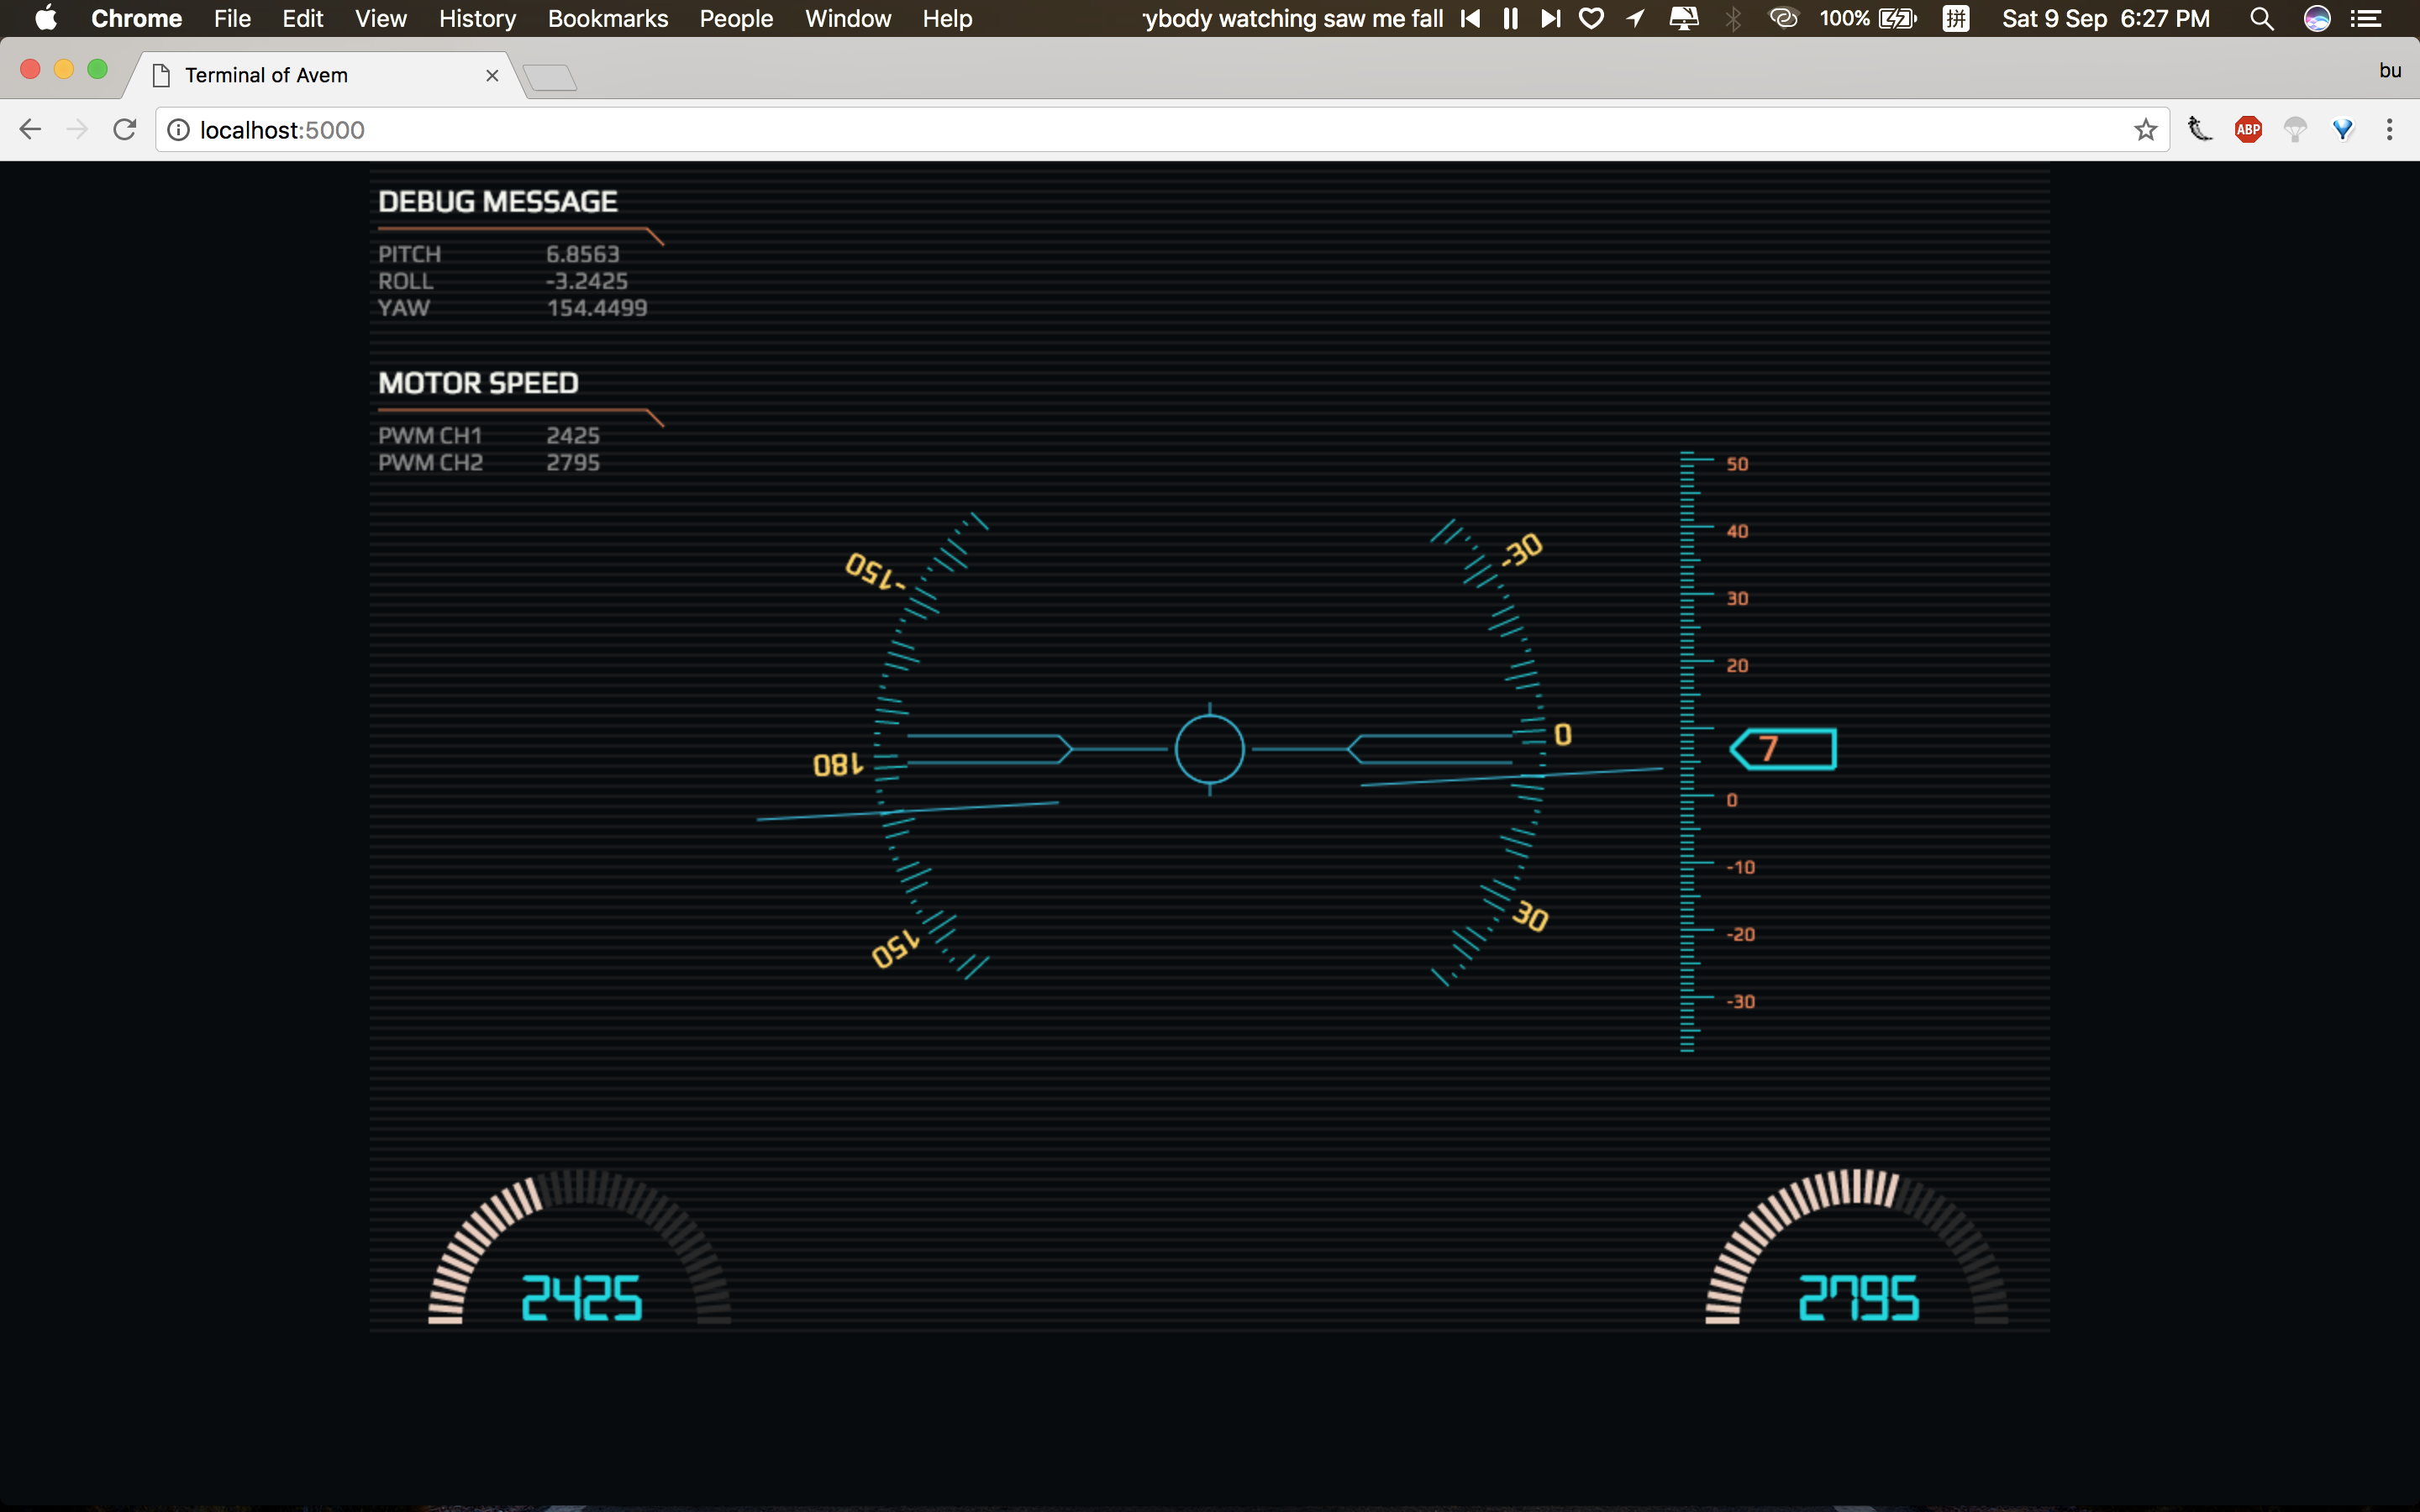This screenshot has height=1512, width=2420.
Task: Select the Terminal of Avem tab
Action: 300,75
